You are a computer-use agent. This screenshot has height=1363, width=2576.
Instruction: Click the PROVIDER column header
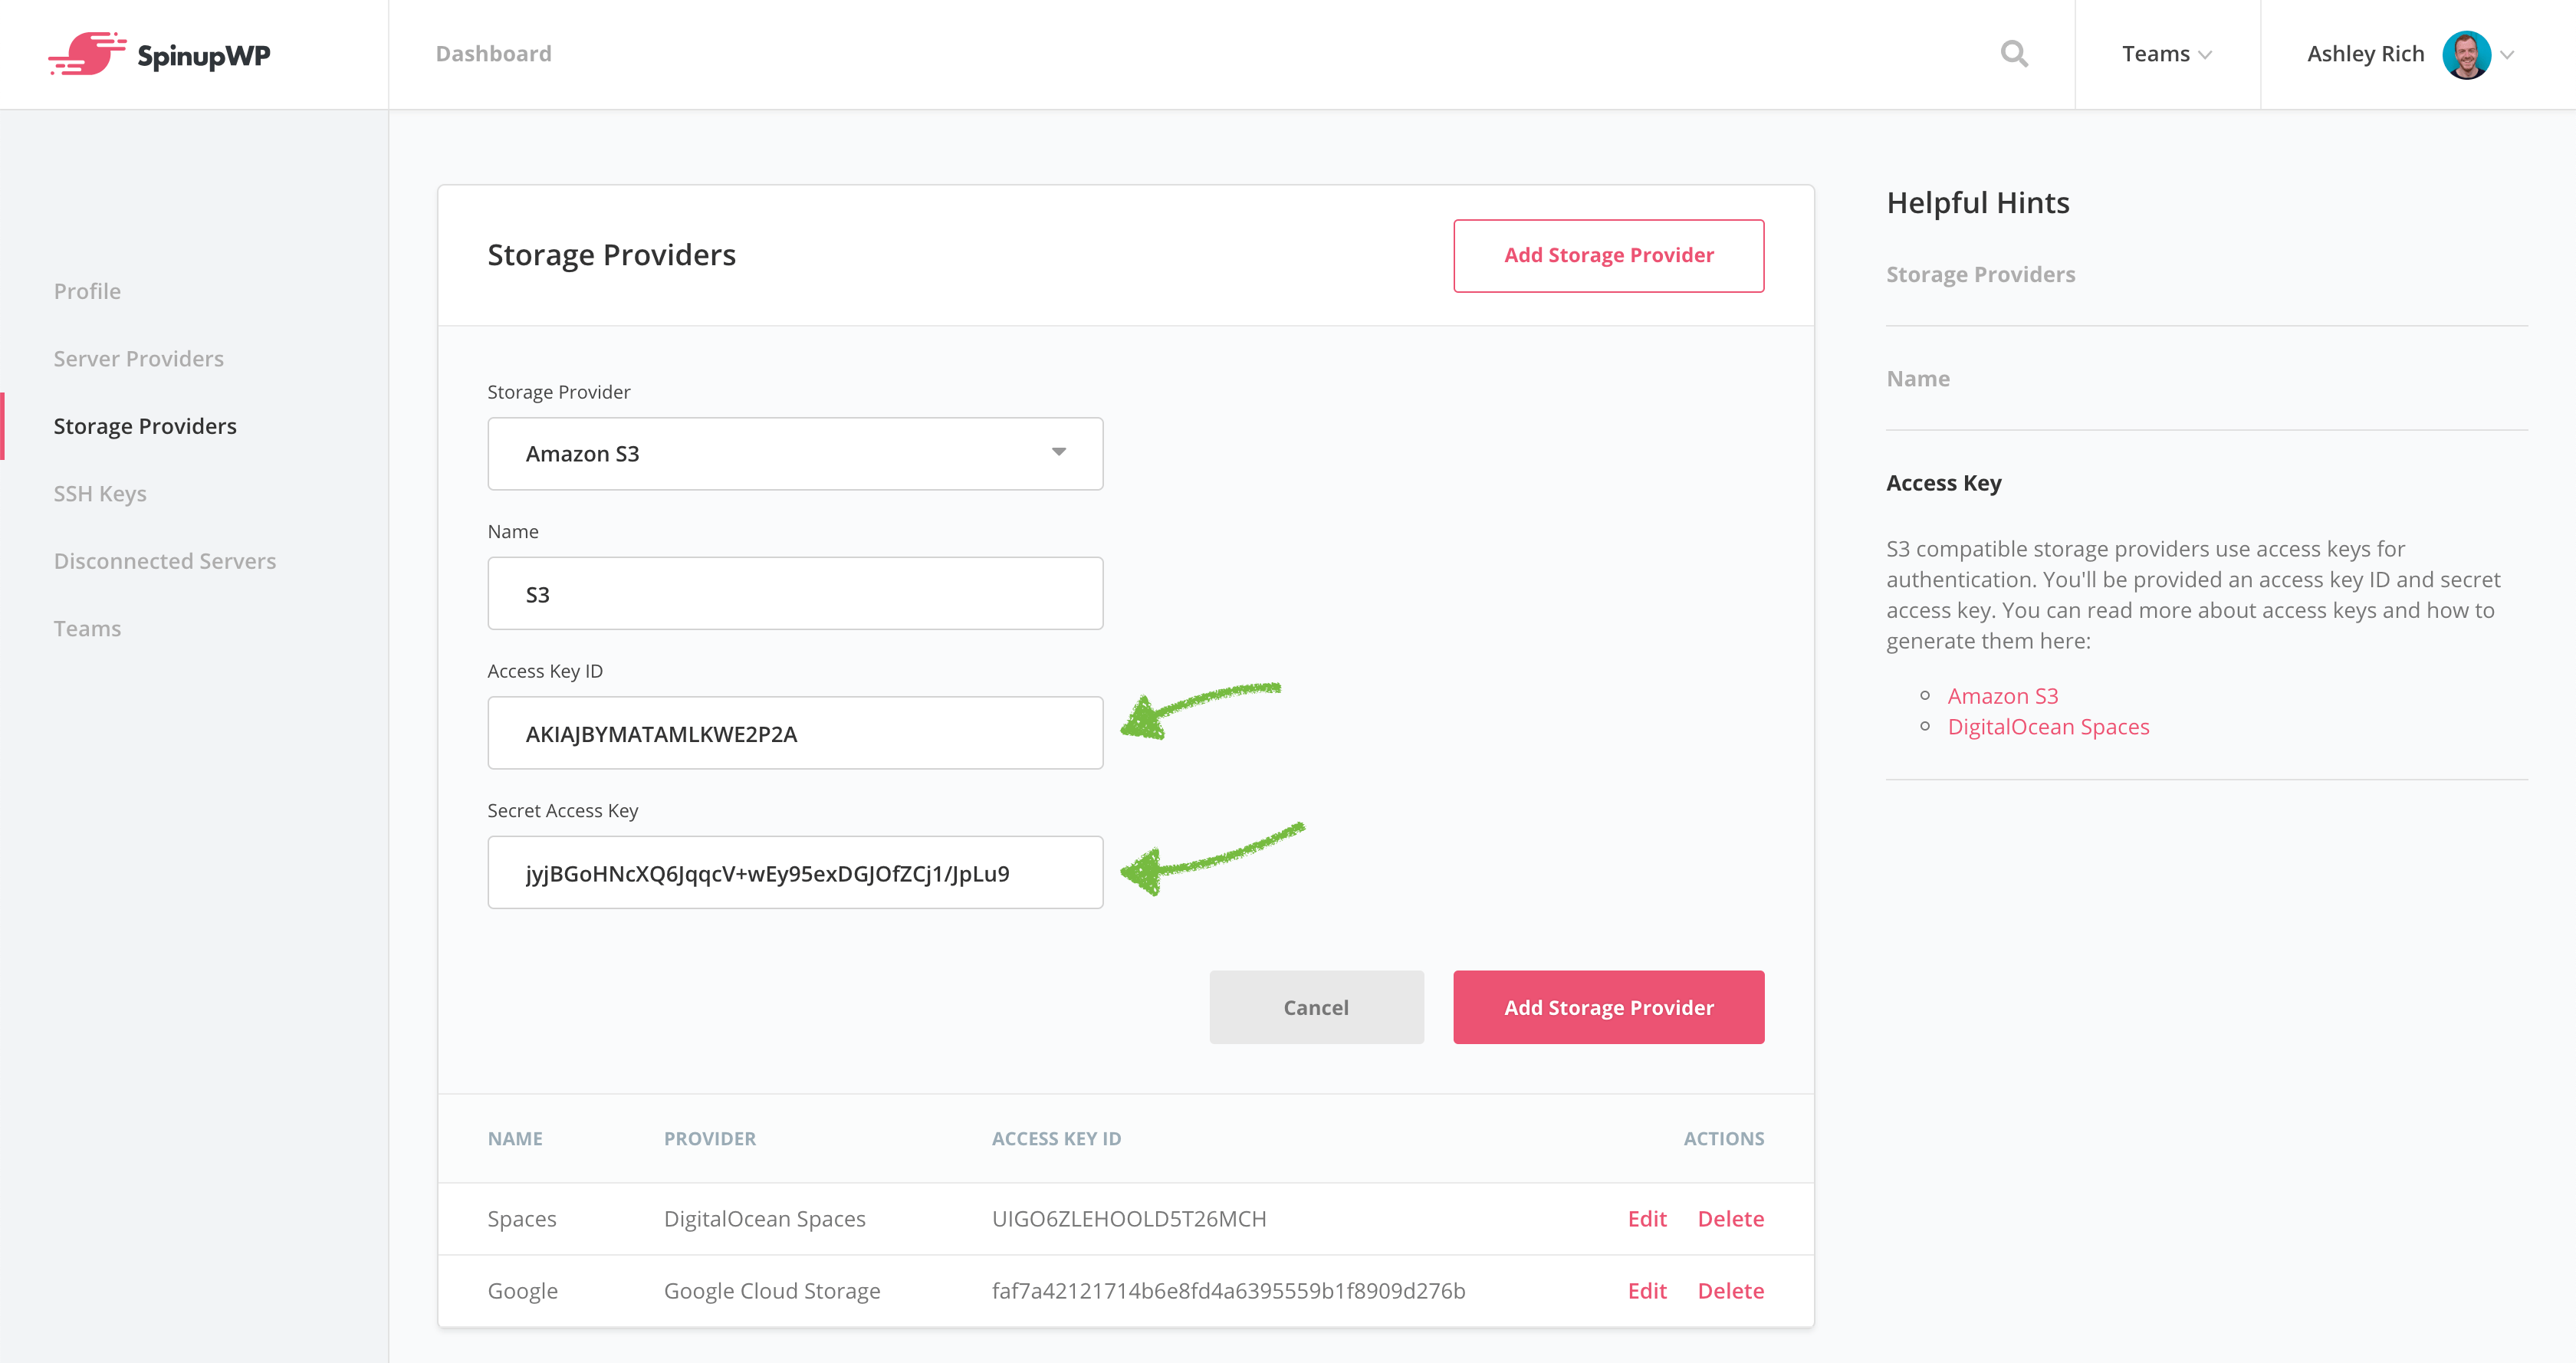point(709,1139)
